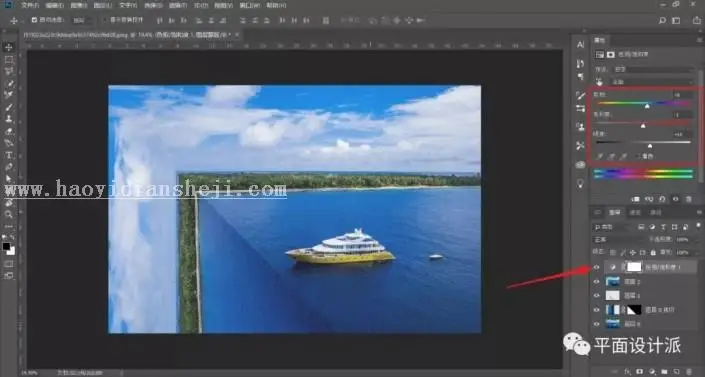Open the workspace switcher icon
Screen dimensions: 705x377
(x=676, y=20)
